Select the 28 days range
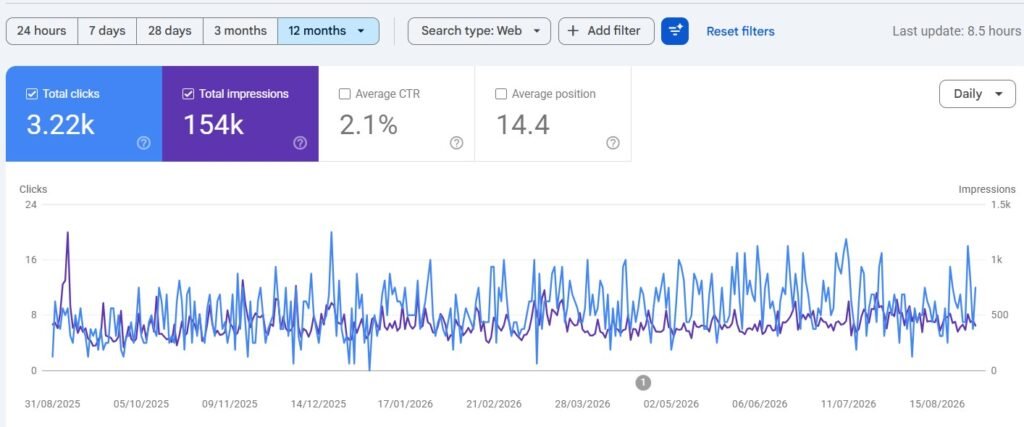1024x427 pixels. (x=170, y=31)
